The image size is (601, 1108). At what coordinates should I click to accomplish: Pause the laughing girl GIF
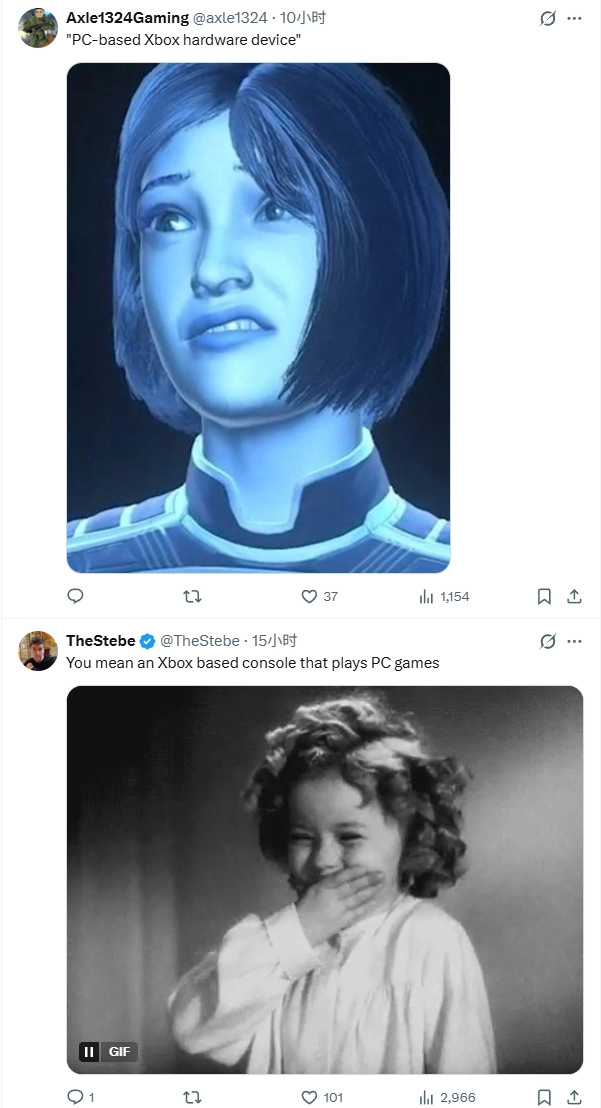[89, 1051]
